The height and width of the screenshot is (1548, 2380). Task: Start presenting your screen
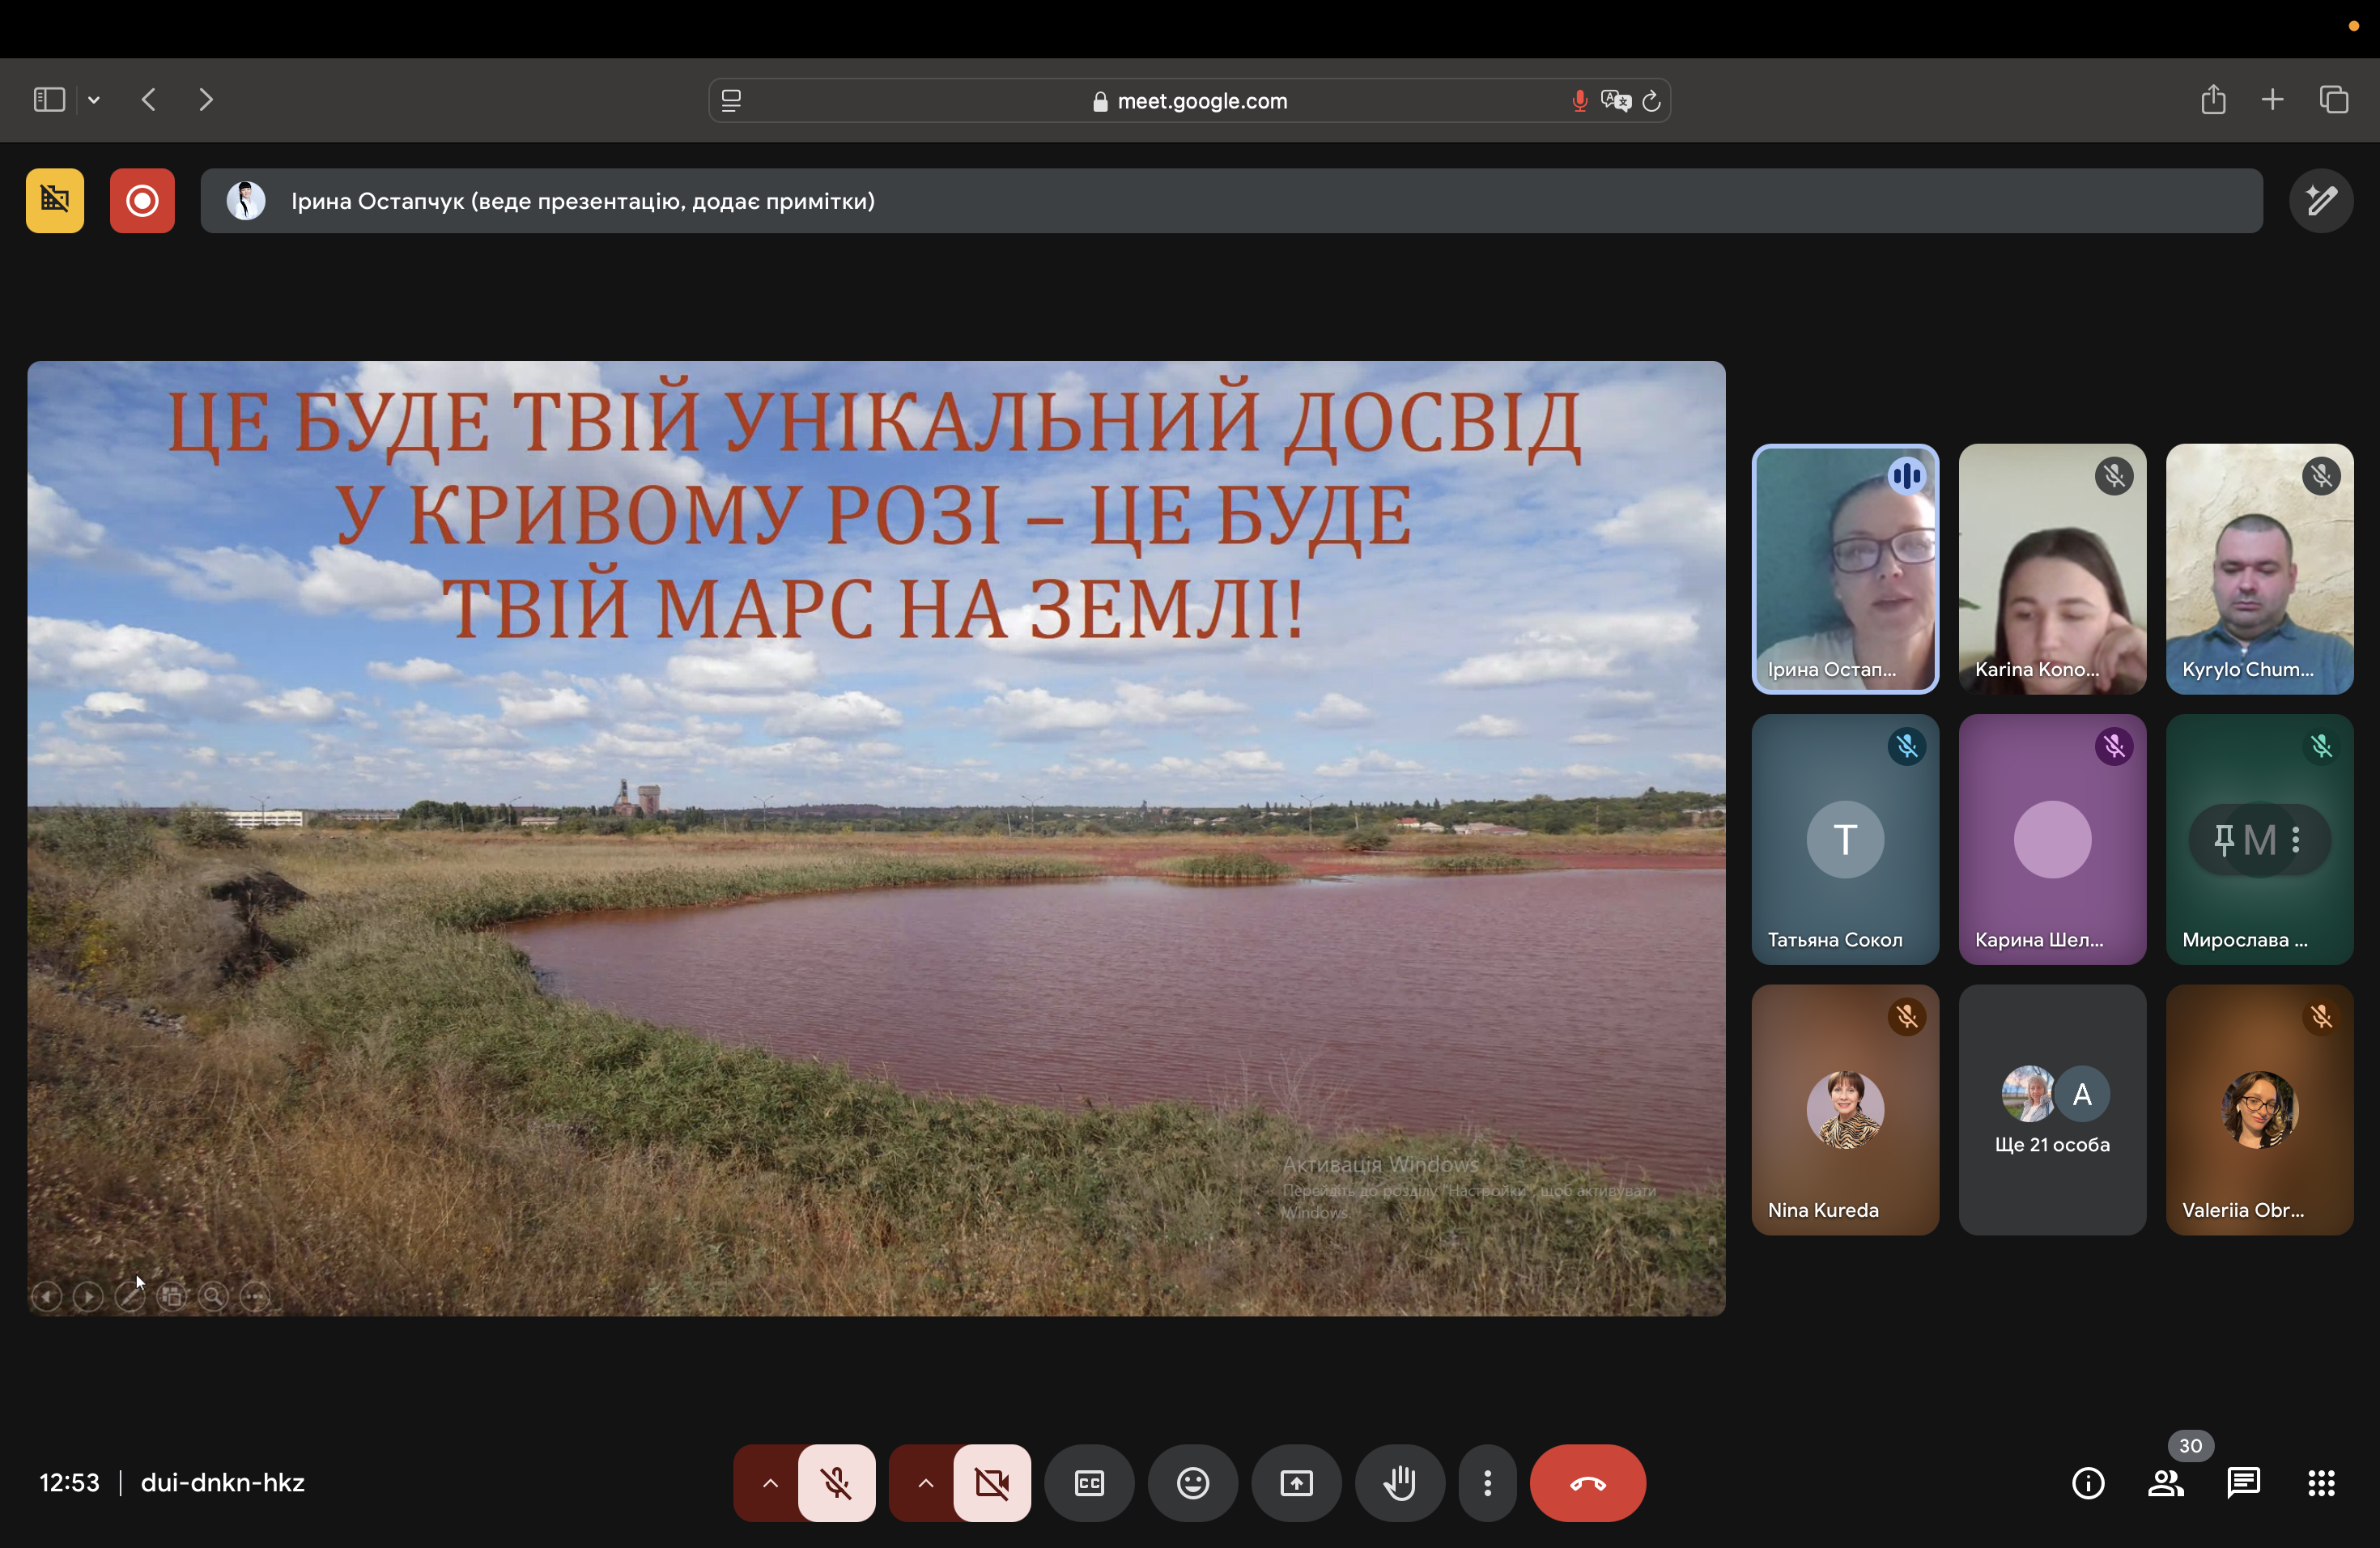pyautogui.click(x=1296, y=1483)
